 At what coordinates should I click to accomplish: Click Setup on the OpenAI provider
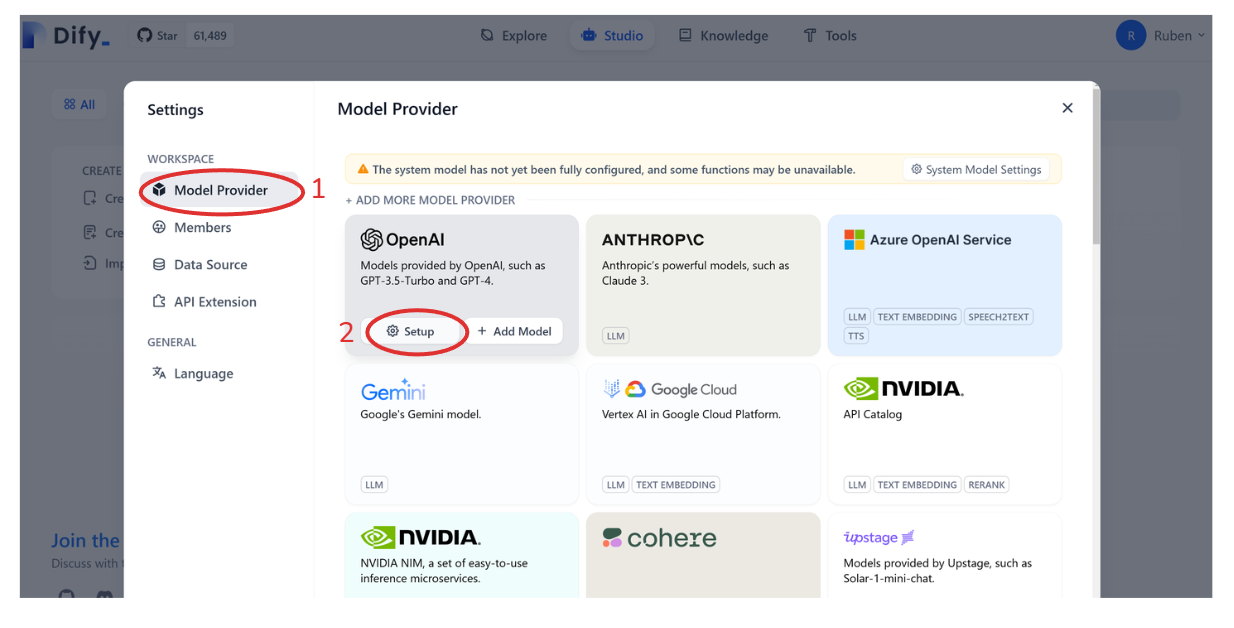415,331
